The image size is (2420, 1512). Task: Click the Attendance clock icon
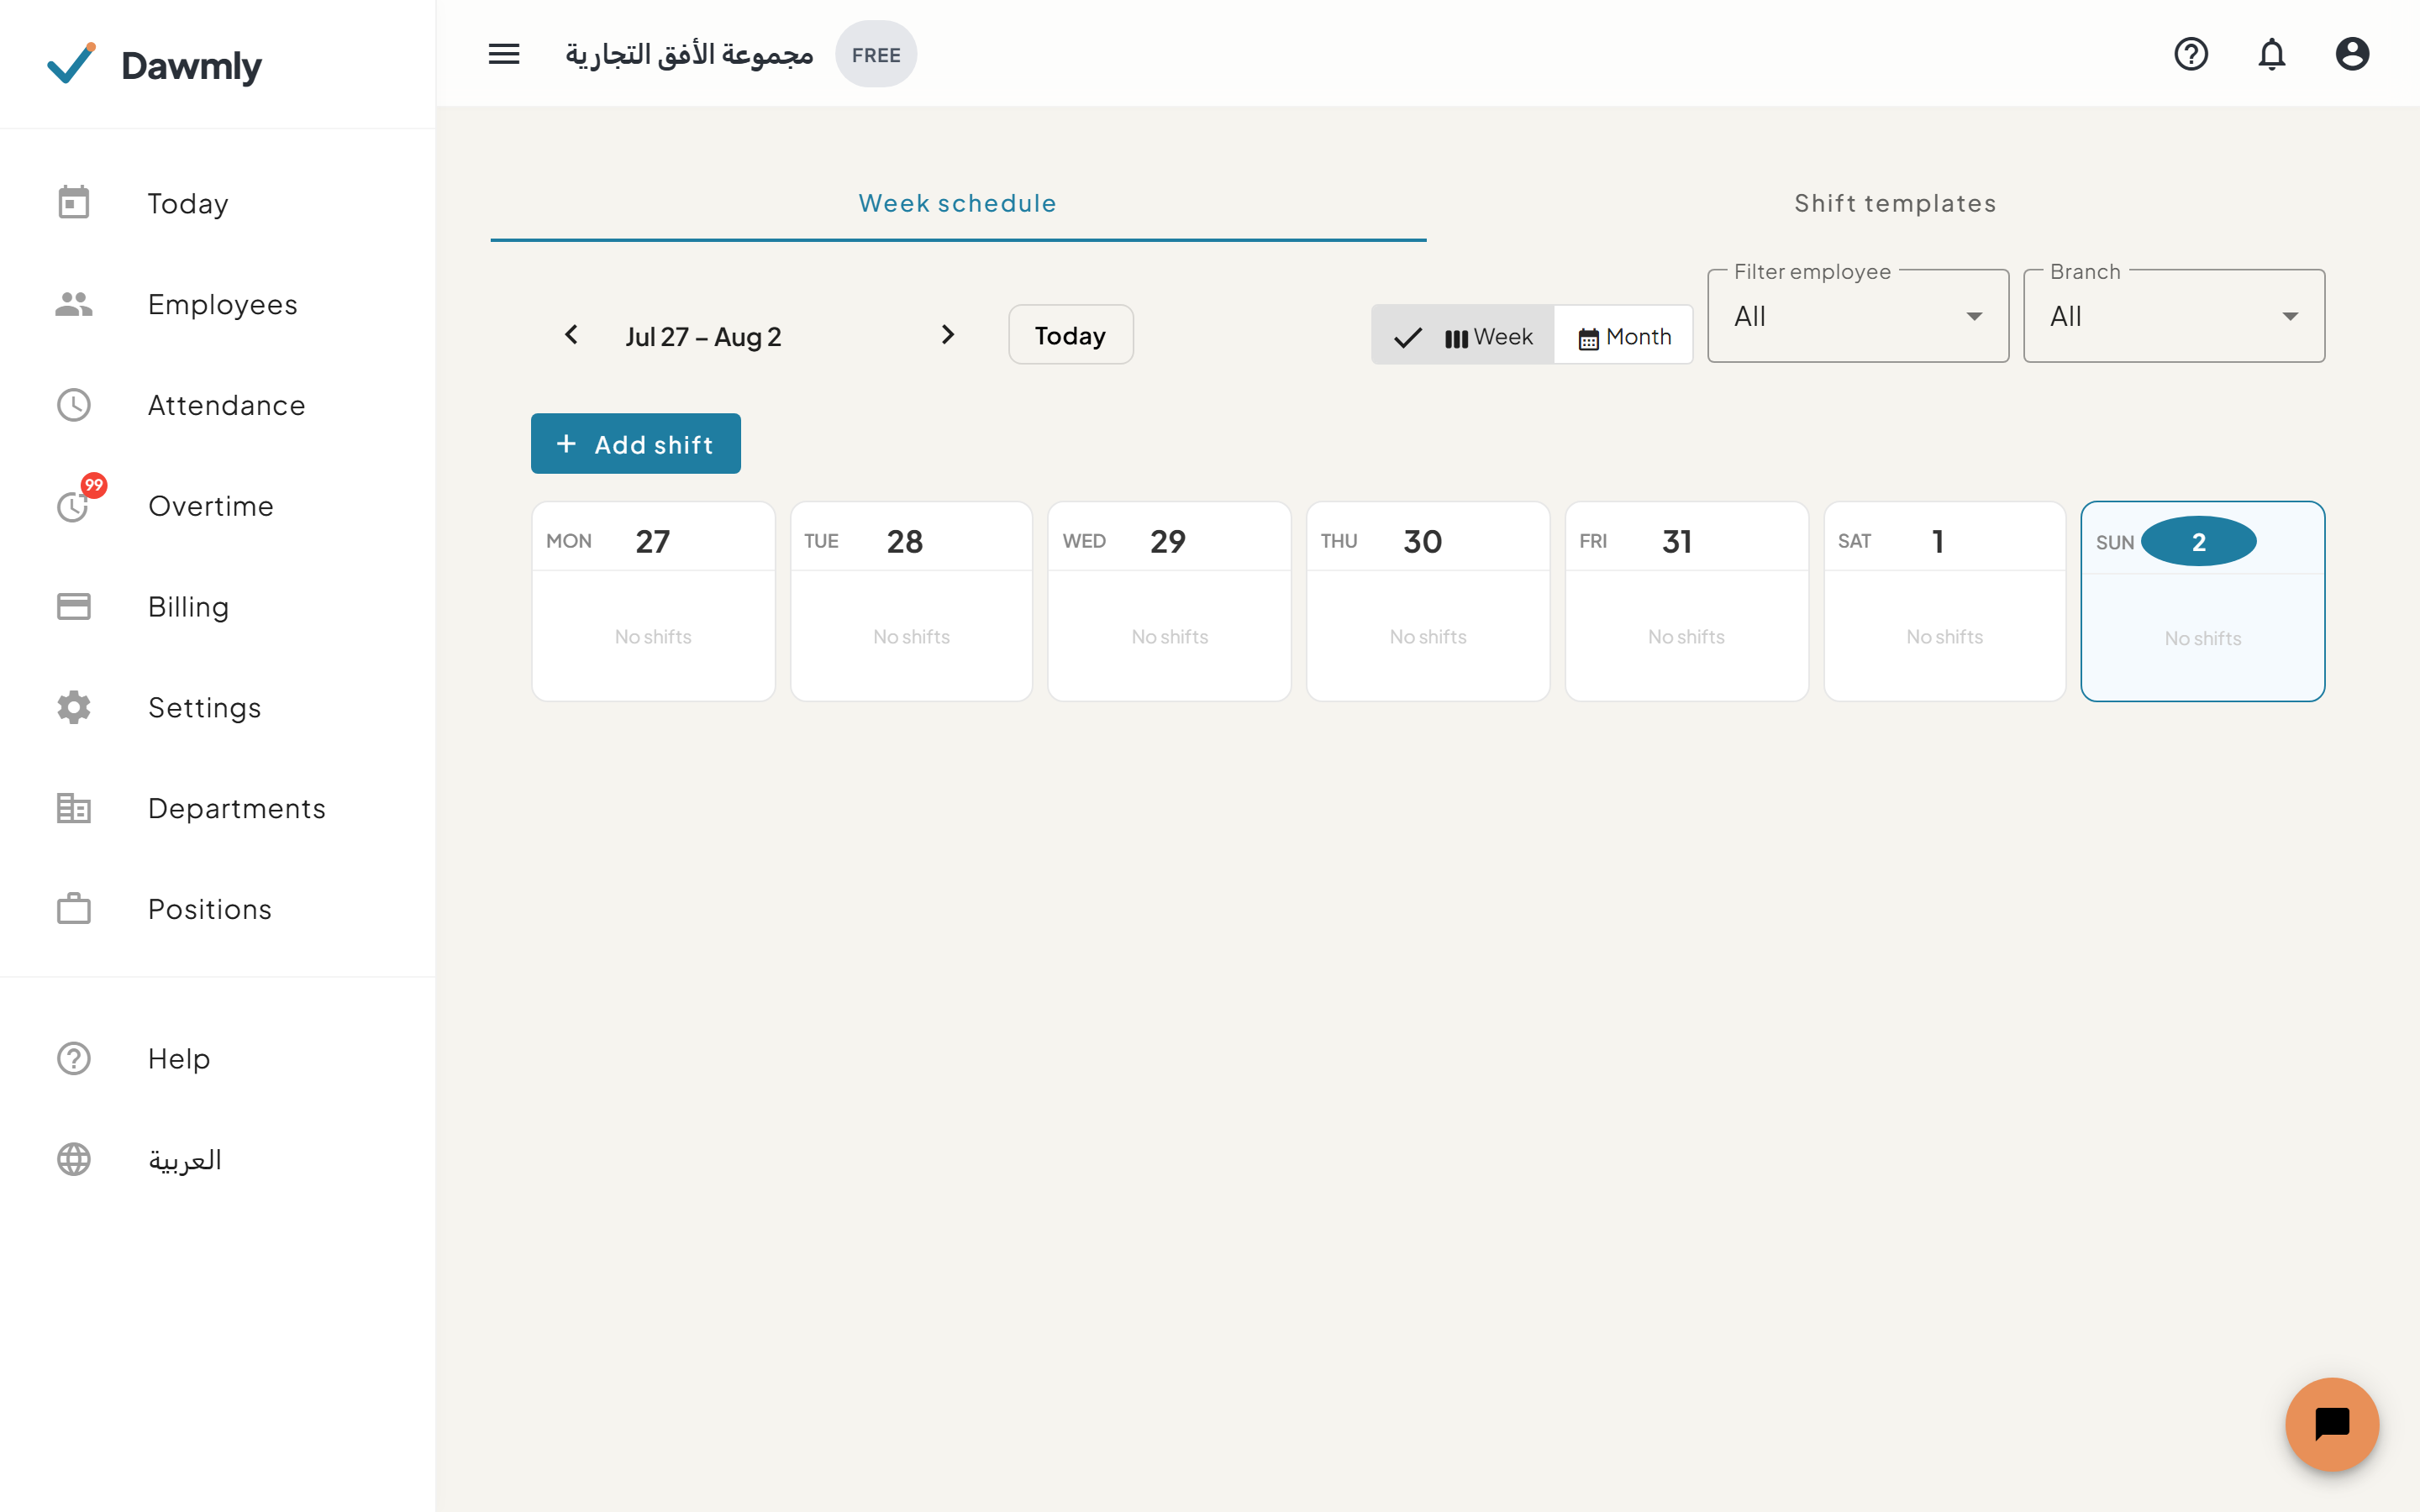click(74, 405)
